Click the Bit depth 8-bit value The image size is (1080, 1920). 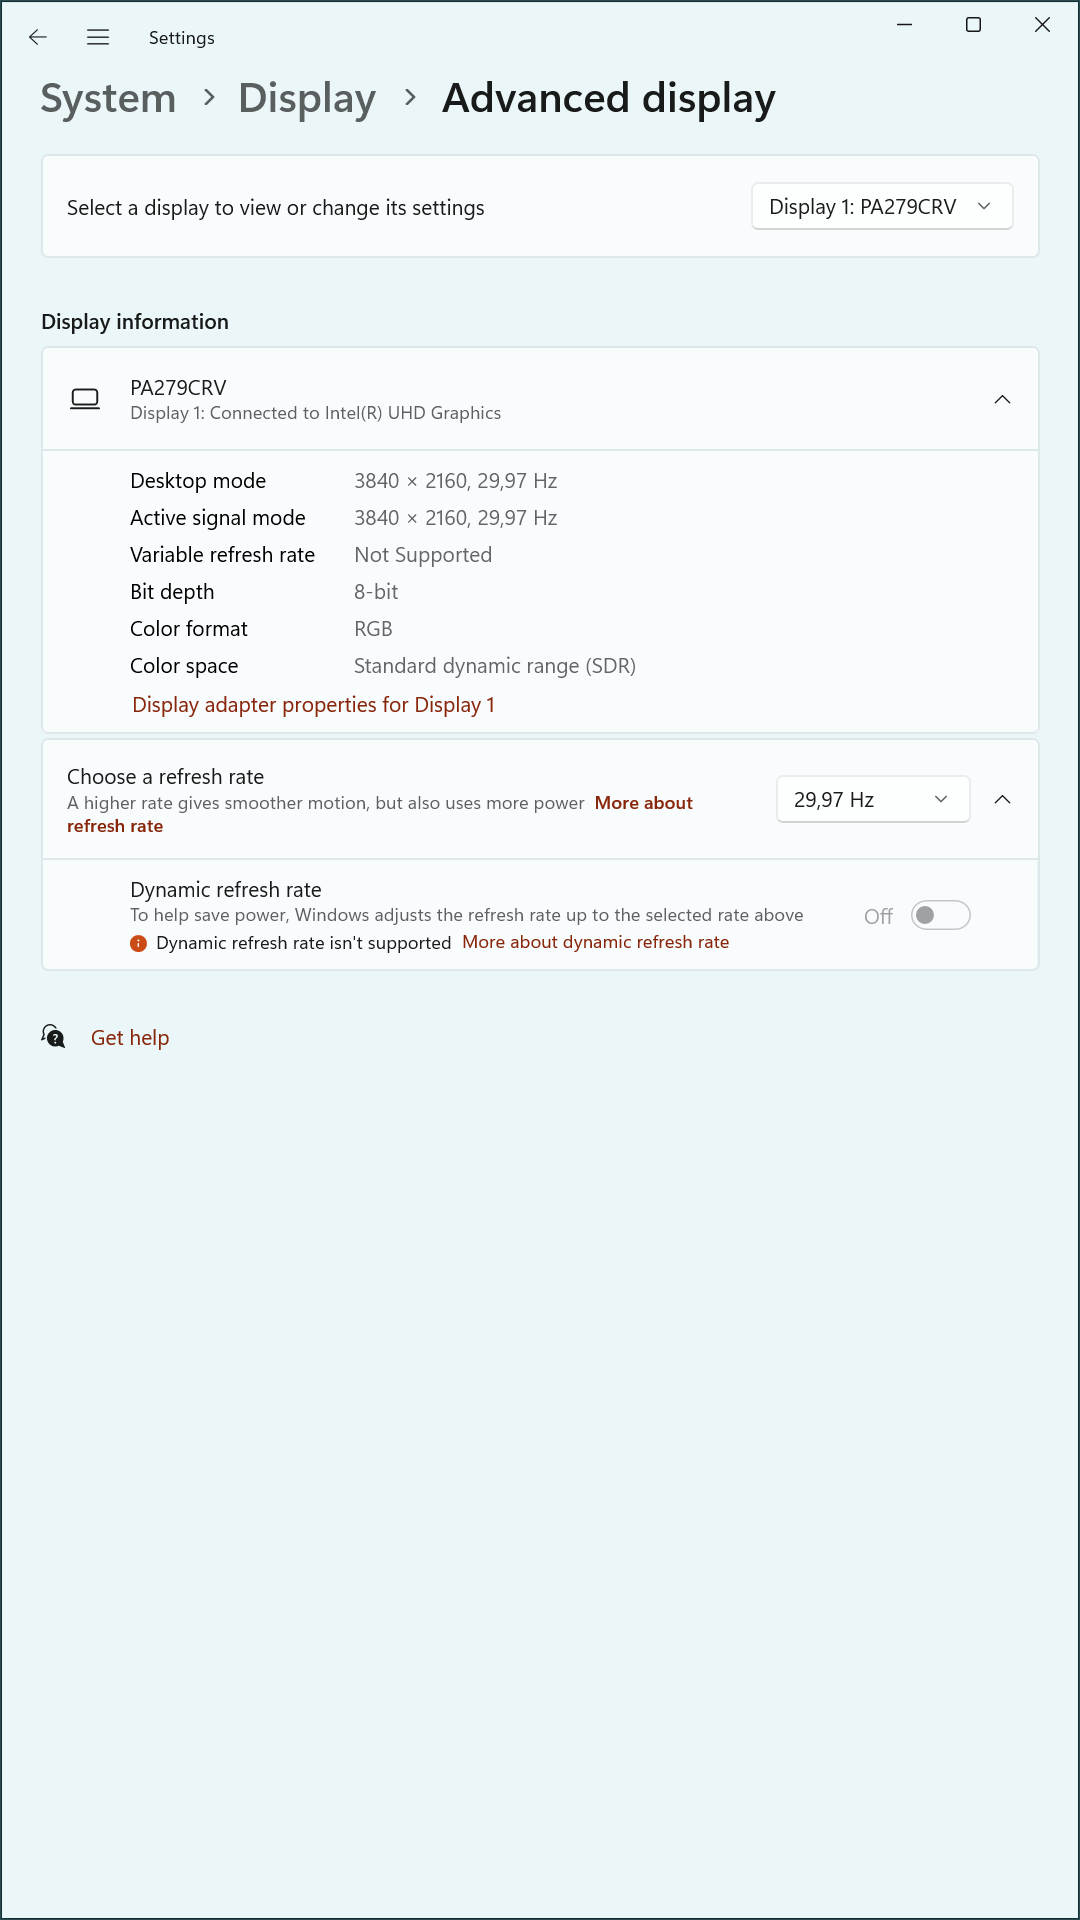tap(376, 592)
